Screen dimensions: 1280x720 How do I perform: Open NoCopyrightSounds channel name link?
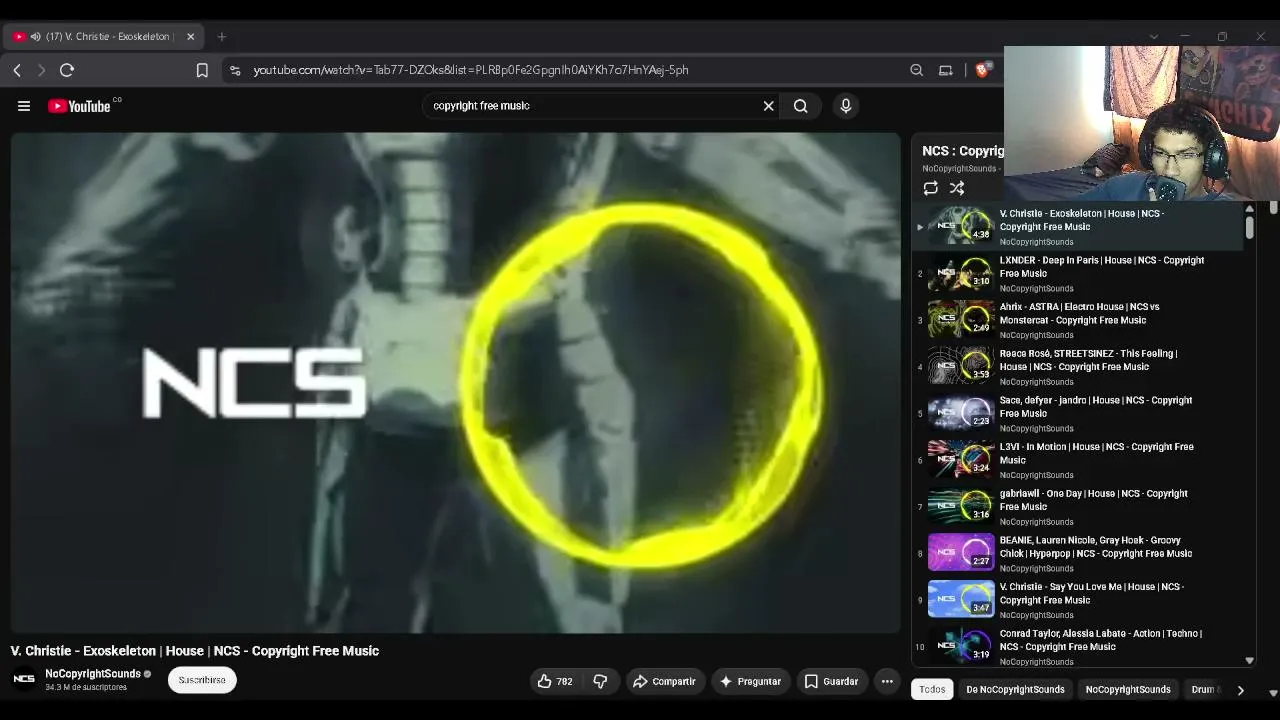coord(93,674)
